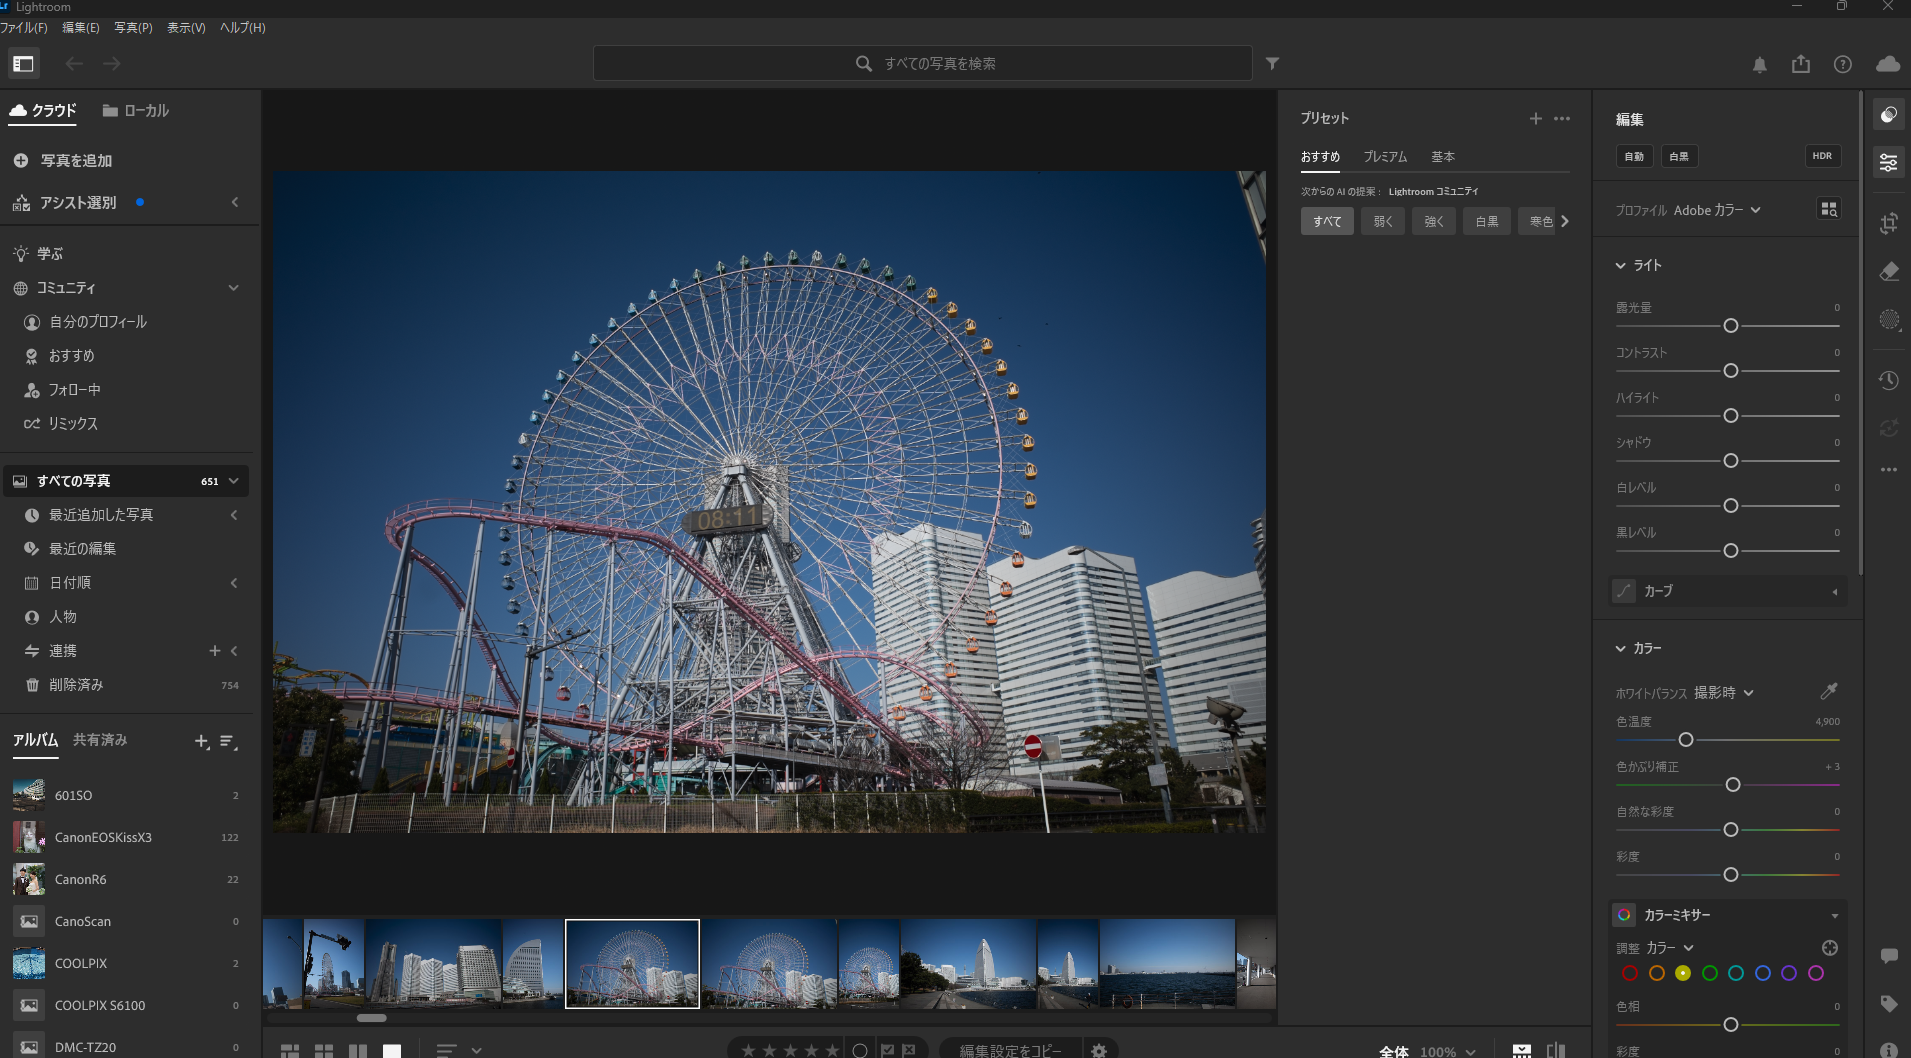The height and width of the screenshot is (1058, 1911).
Task: Click the share export icon
Action: tap(1800, 64)
